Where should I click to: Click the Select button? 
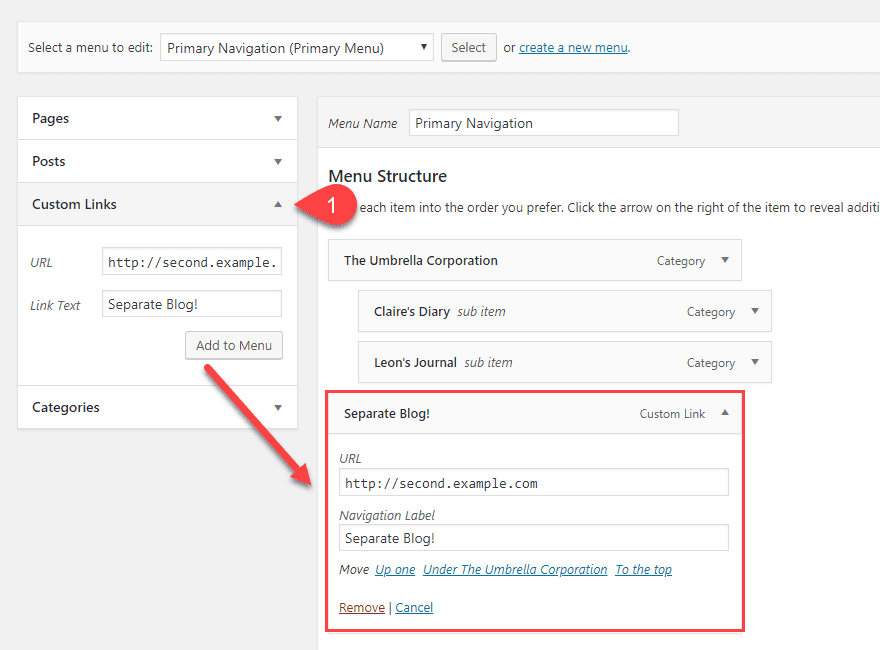tap(468, 47)
